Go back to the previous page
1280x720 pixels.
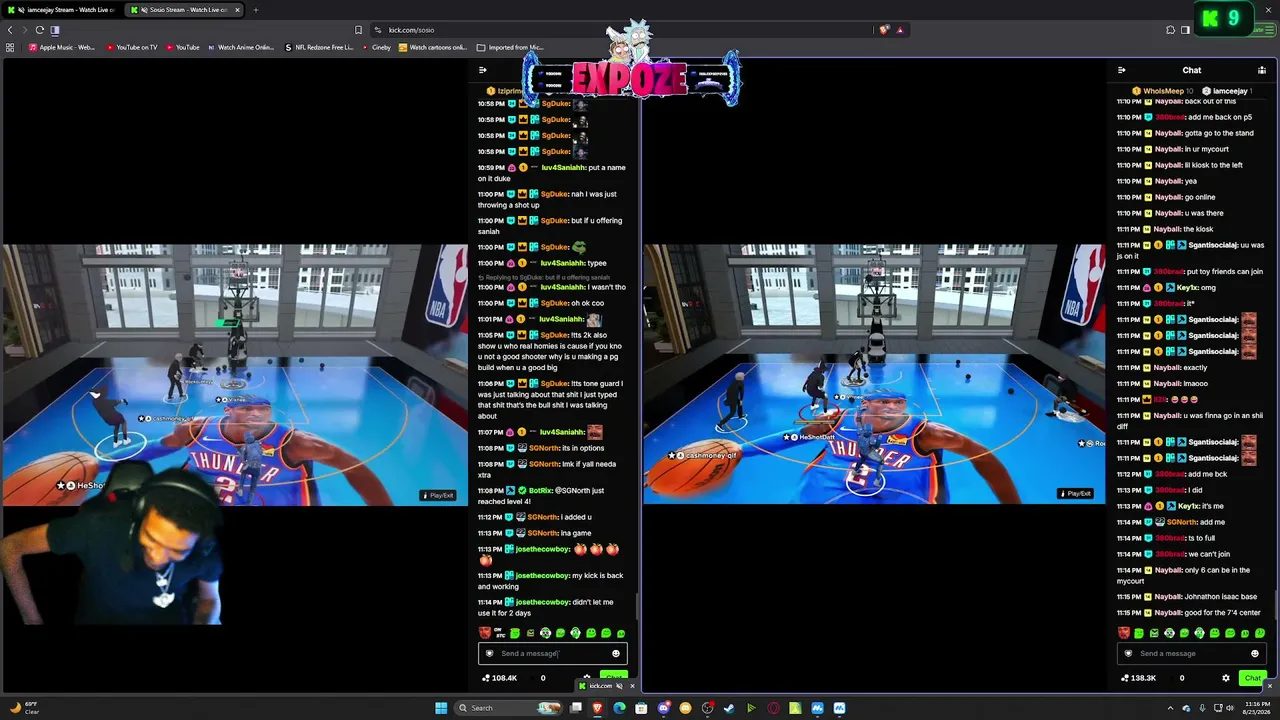point(10,30)
